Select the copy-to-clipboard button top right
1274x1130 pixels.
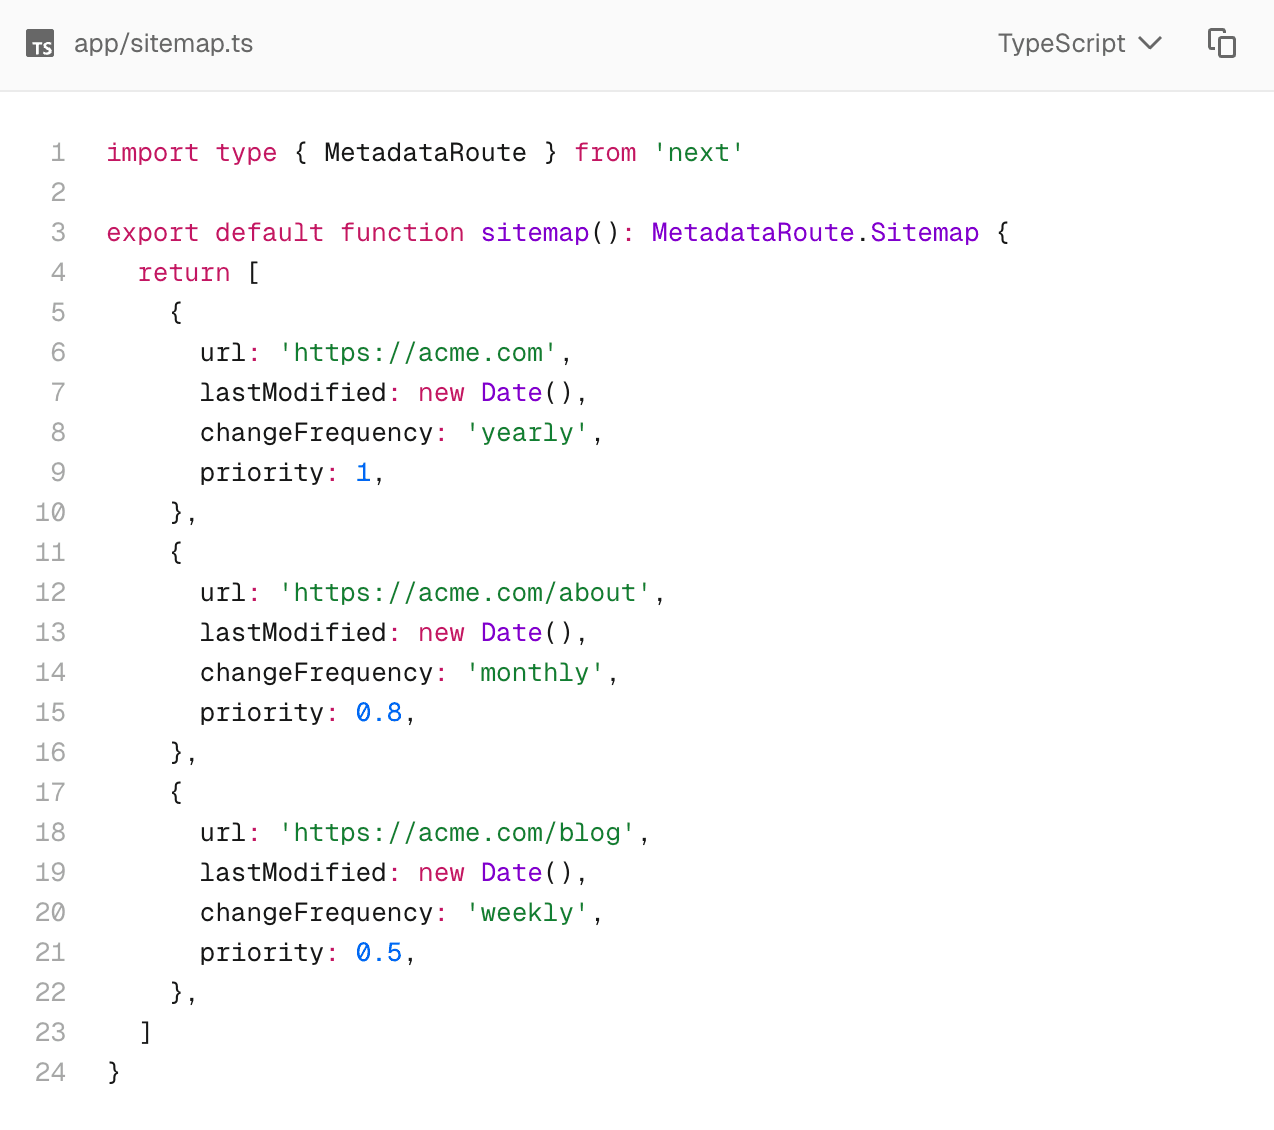pos(1222,44)
